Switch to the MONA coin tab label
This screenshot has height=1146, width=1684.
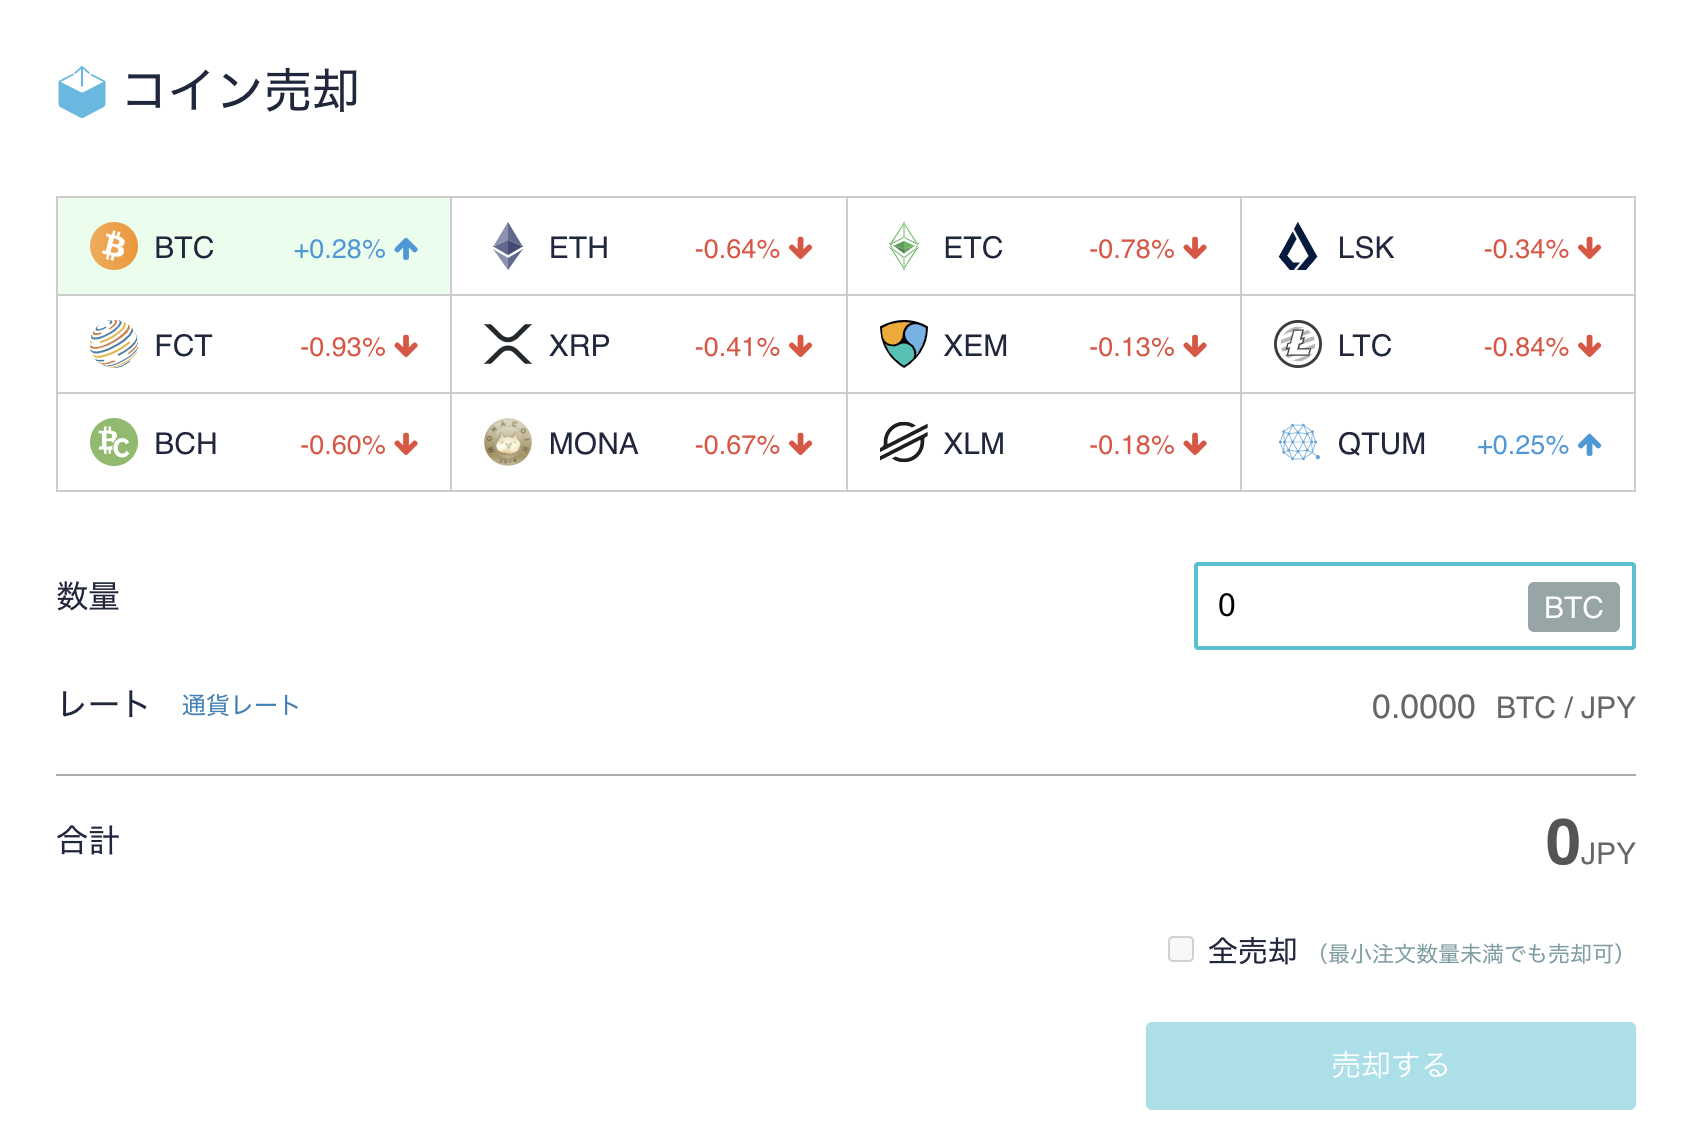593,443
